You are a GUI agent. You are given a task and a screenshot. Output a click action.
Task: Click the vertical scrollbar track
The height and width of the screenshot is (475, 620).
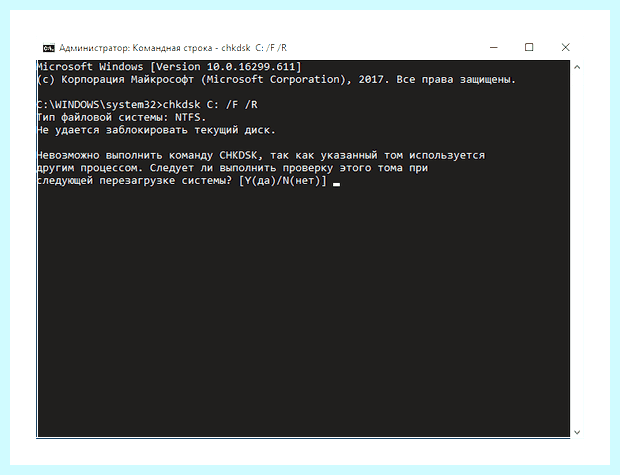pos(577,250)
